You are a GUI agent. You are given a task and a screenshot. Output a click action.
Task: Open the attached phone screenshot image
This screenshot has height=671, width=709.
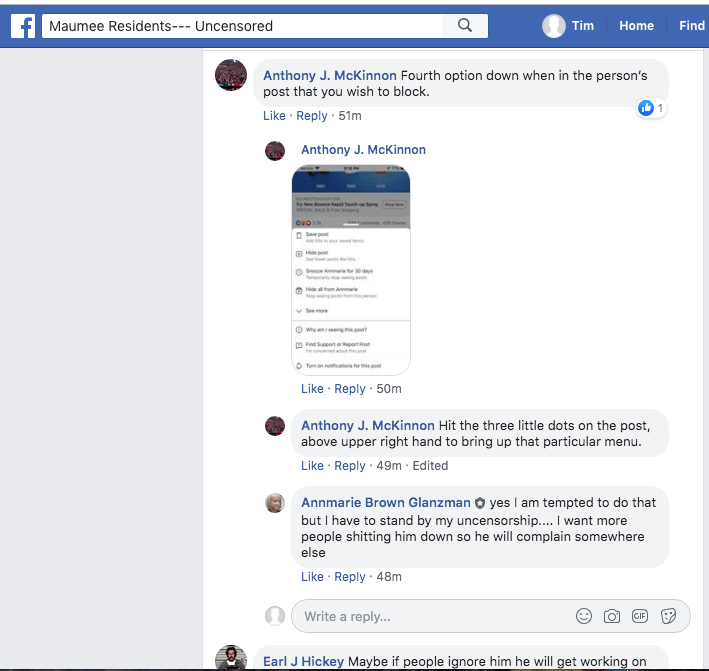(x=351, y=269)
